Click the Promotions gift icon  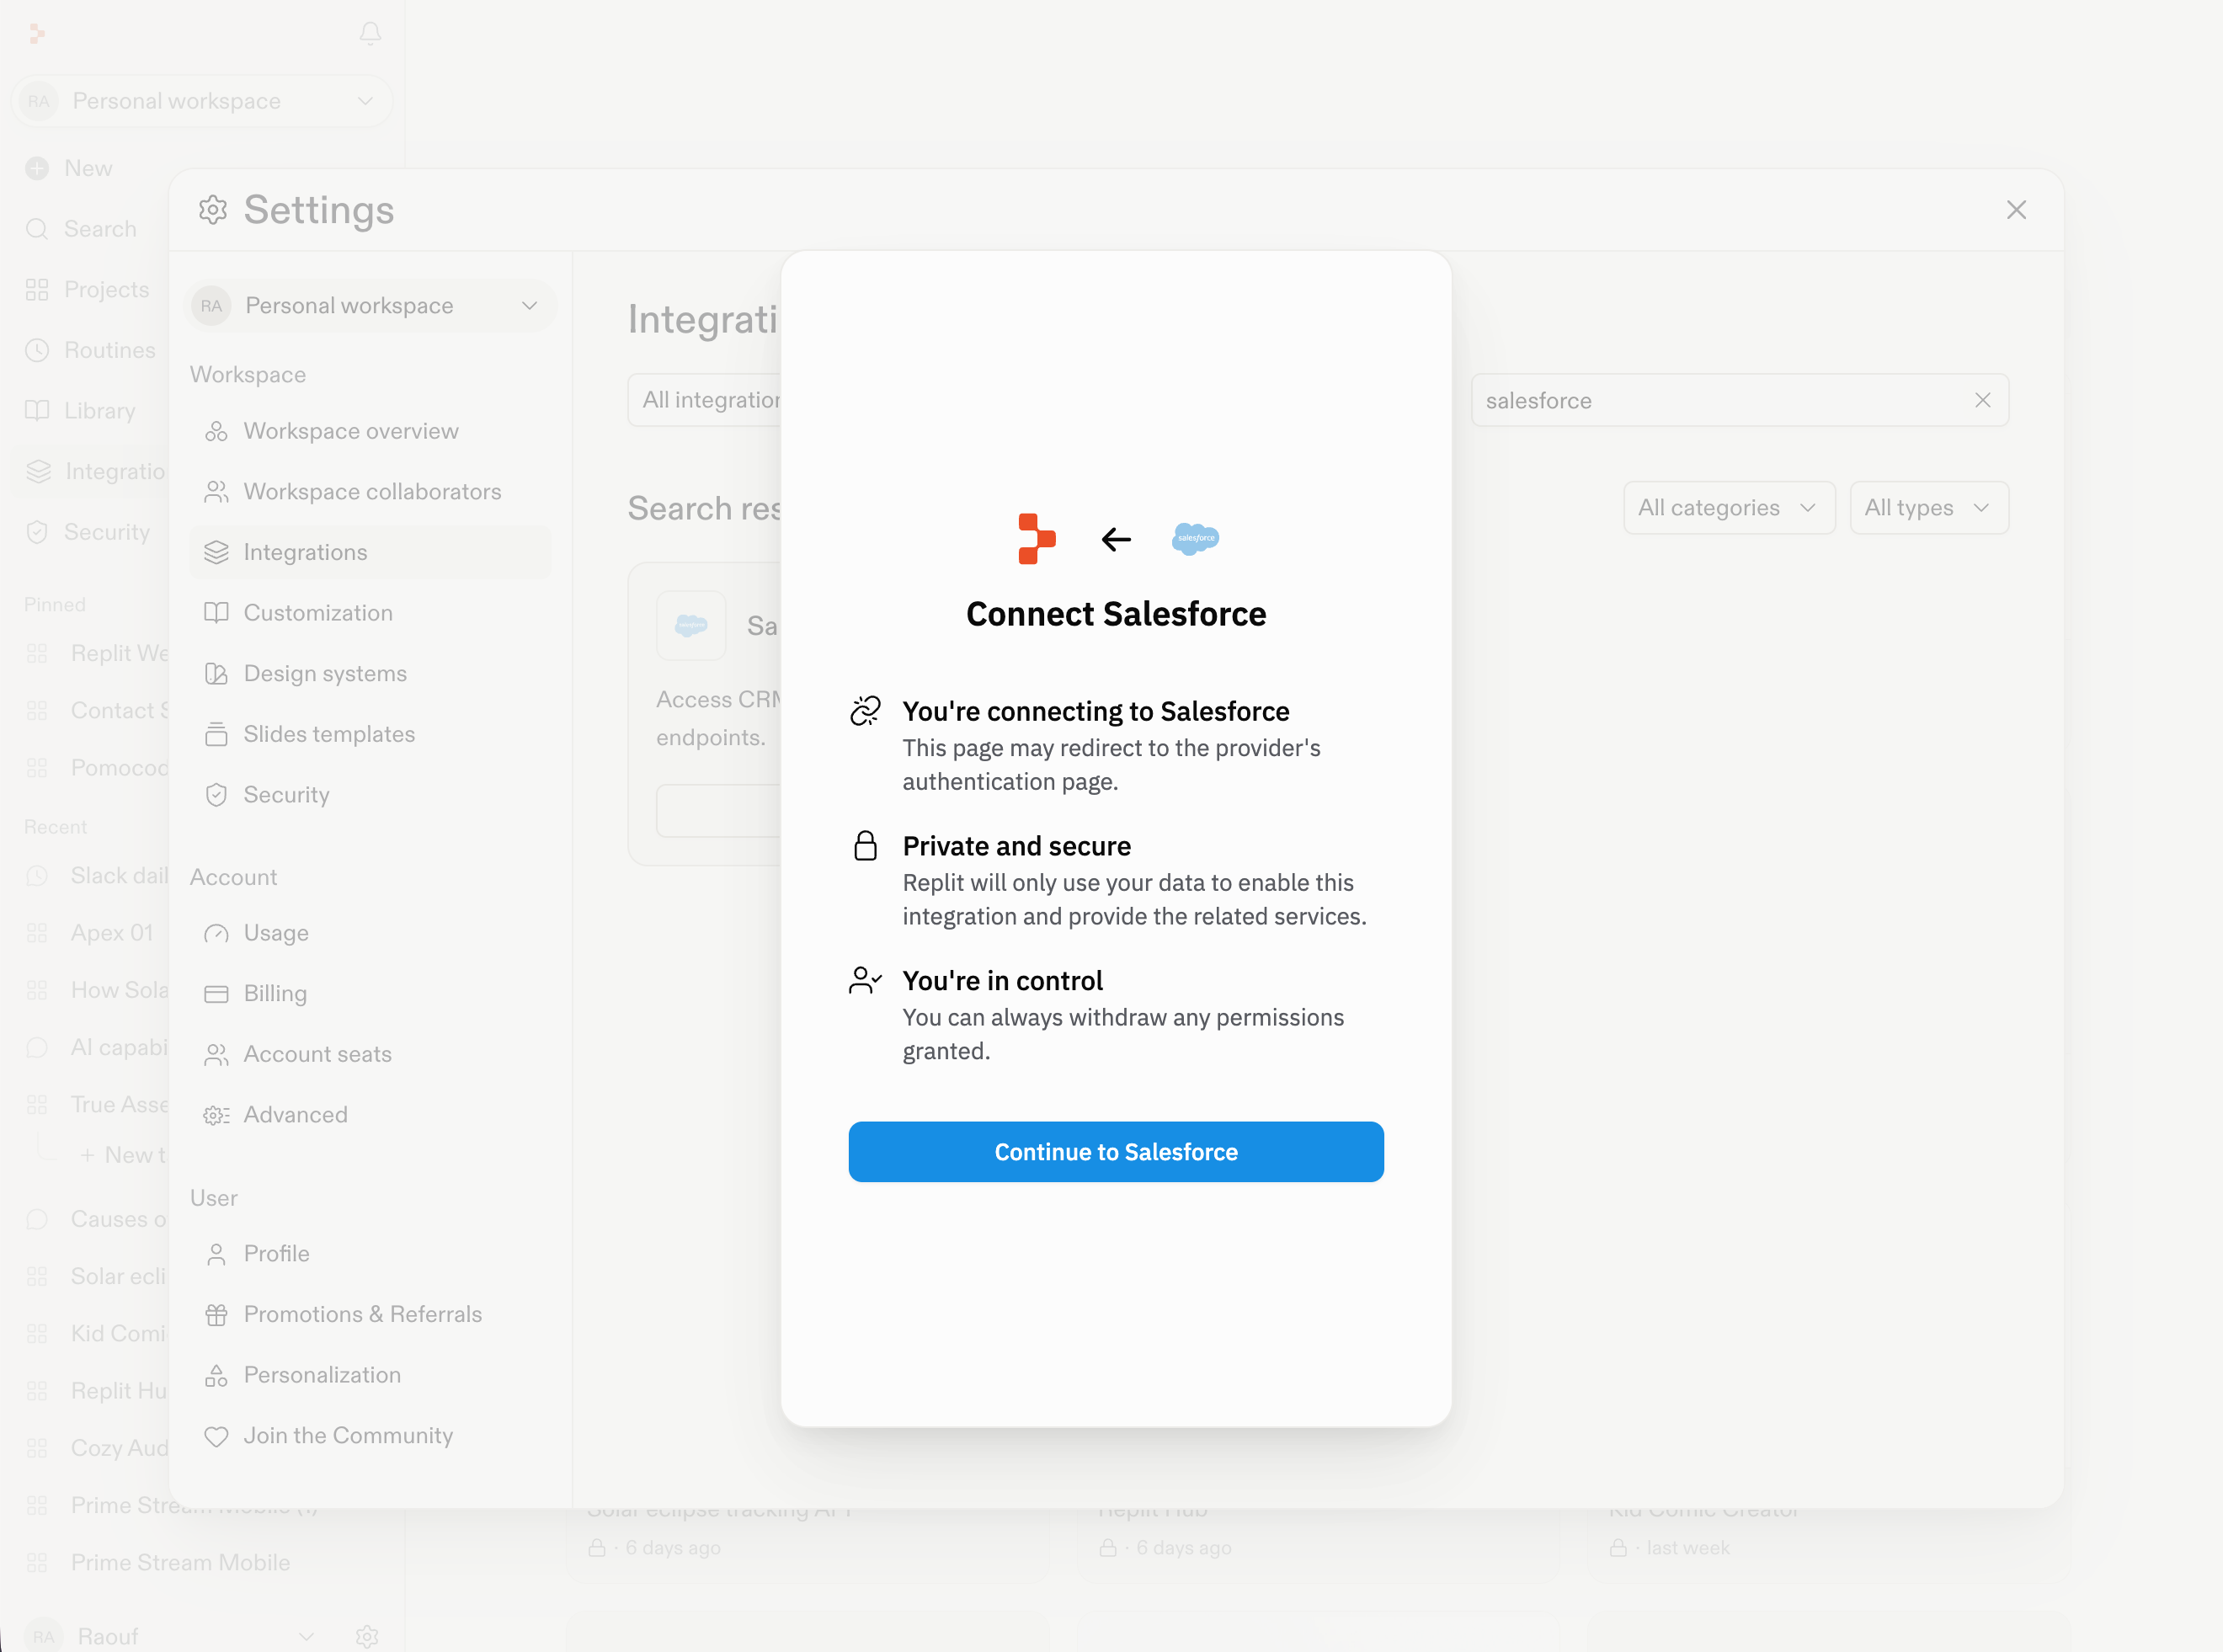click(216, 1314)
